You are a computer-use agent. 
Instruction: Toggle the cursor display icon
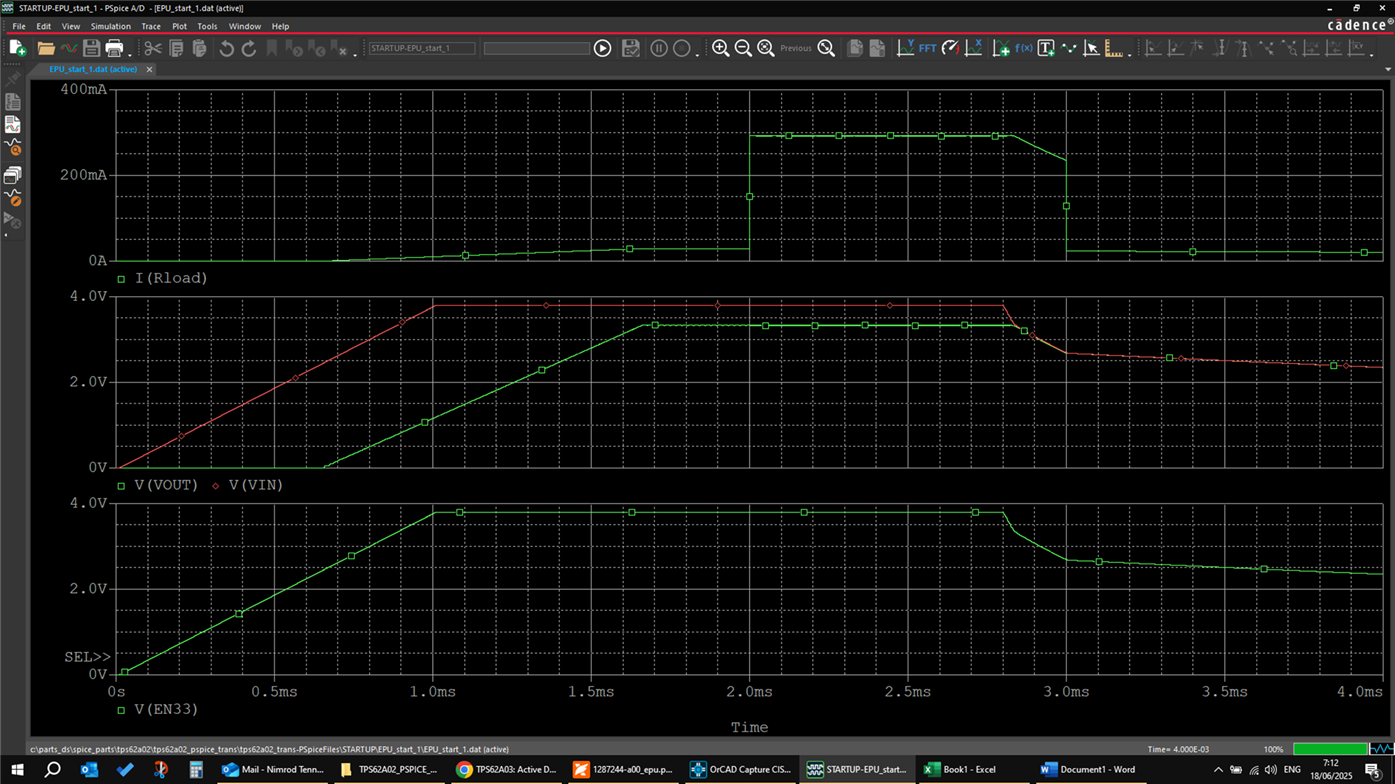pos(1092,48)
